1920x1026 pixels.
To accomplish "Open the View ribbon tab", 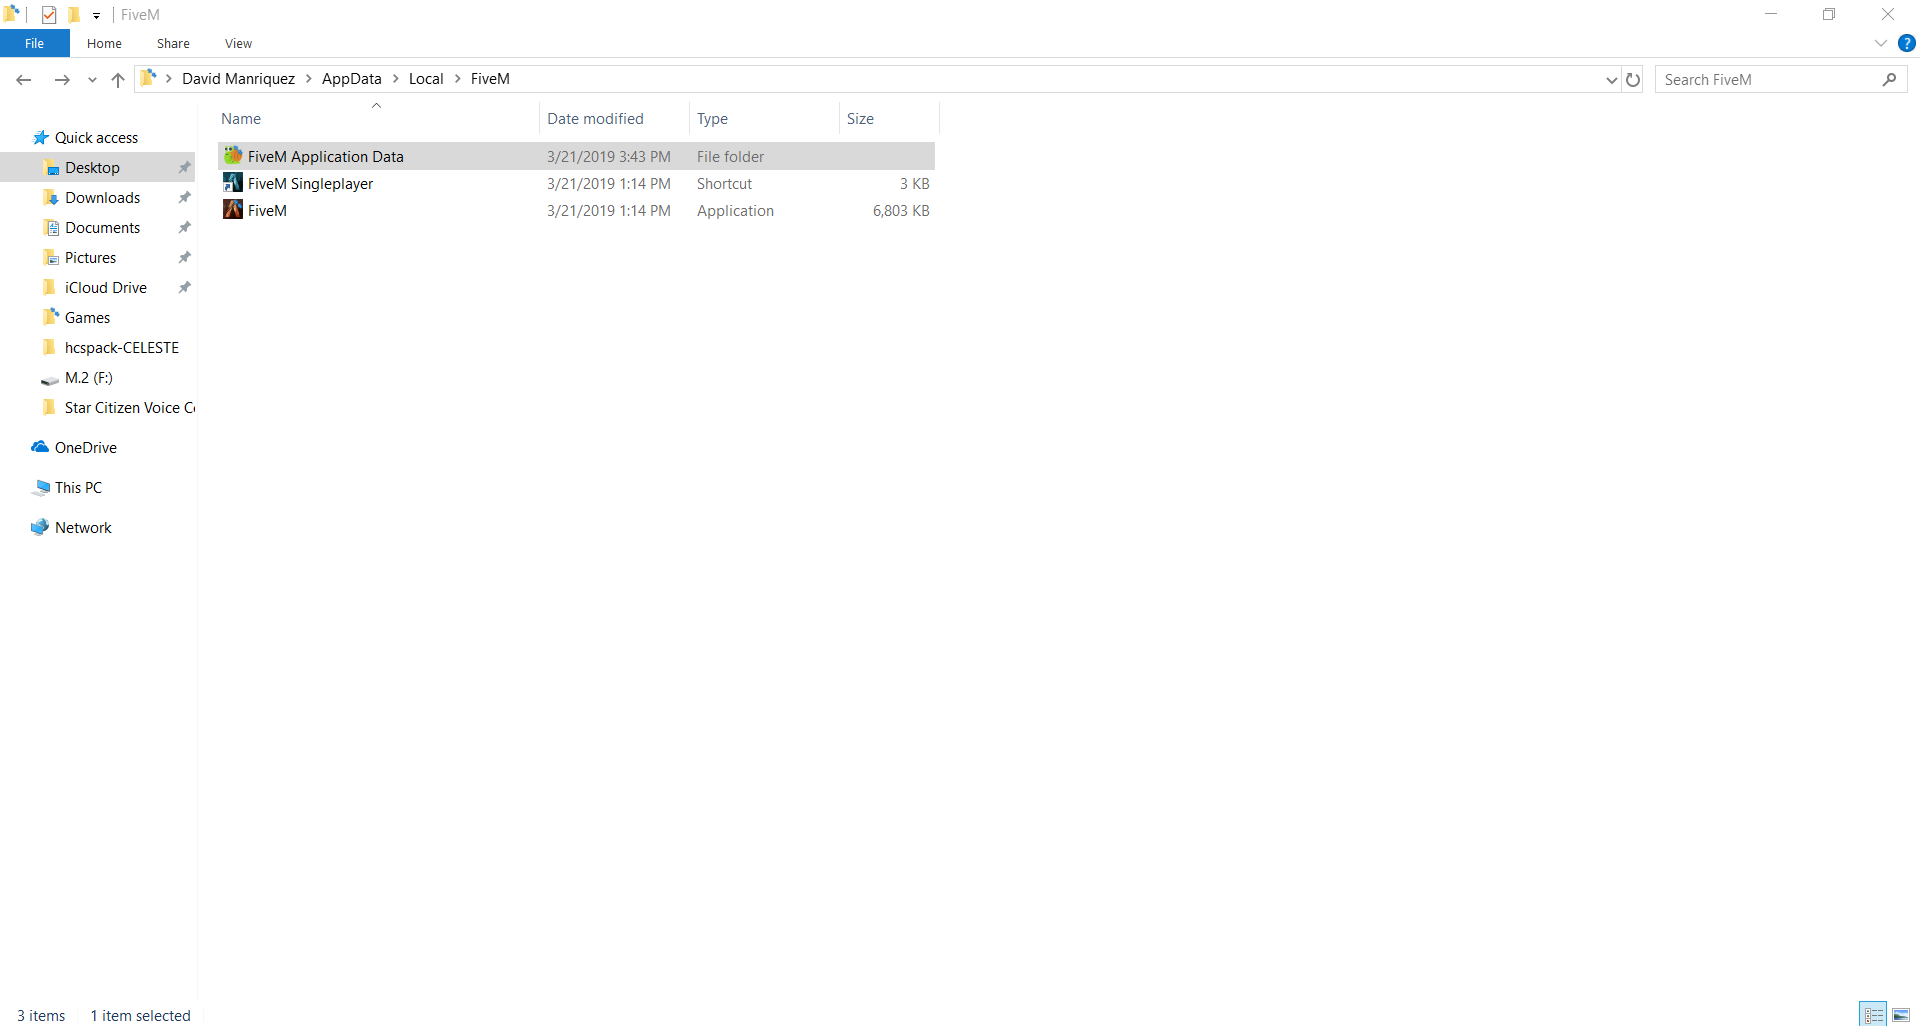I will pyautogui.click(x=238, y=43).
